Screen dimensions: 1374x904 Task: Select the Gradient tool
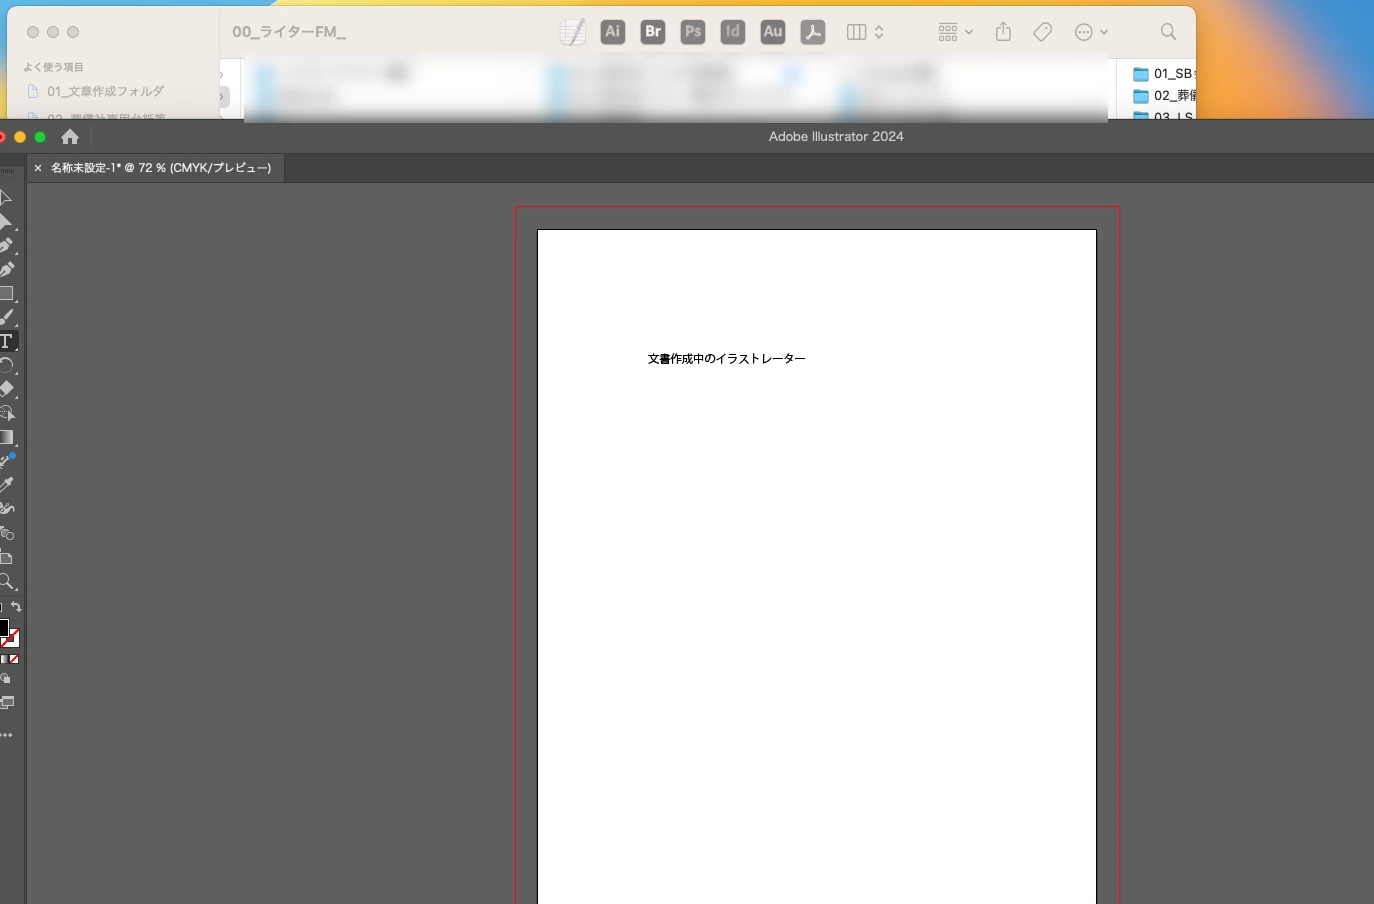pos(6,437)
